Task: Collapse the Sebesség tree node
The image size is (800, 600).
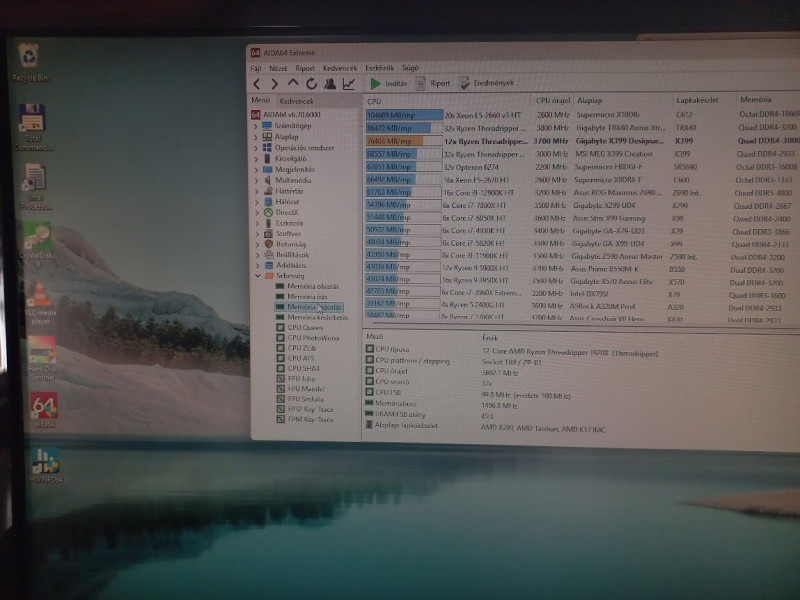Action: [257, 276]
